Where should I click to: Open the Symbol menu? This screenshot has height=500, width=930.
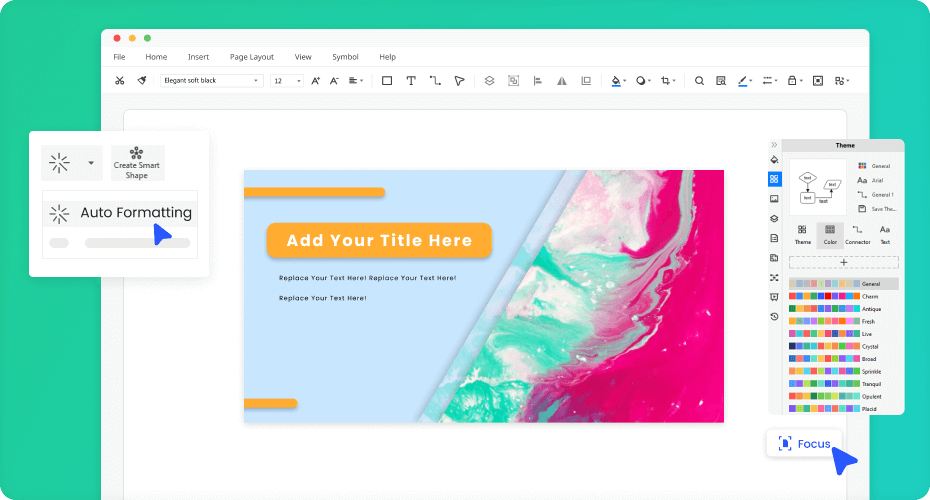pyautogui.click(x=345, y=57)
